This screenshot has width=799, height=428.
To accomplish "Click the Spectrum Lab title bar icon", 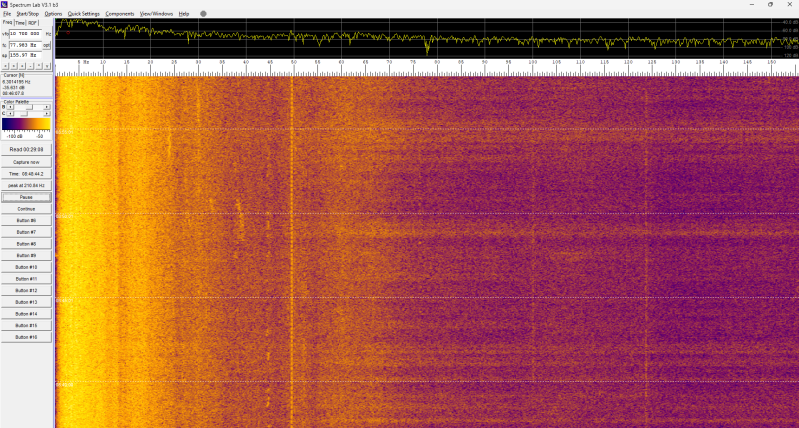I will (x=4, y=4).
